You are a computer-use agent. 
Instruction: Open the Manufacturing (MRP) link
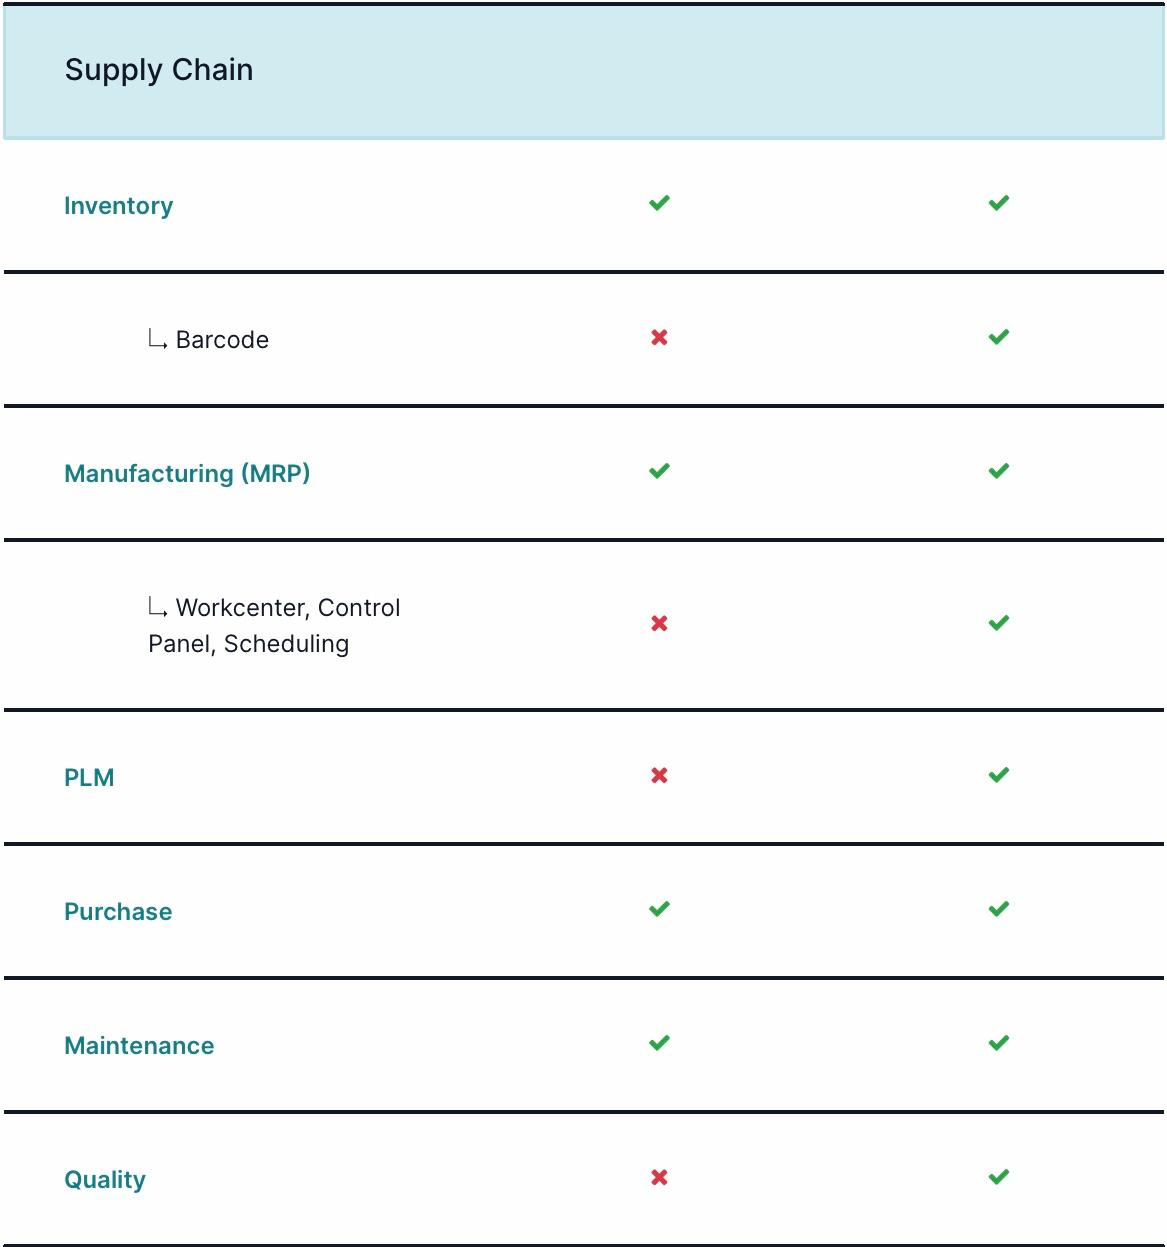[x=187, y=474]
